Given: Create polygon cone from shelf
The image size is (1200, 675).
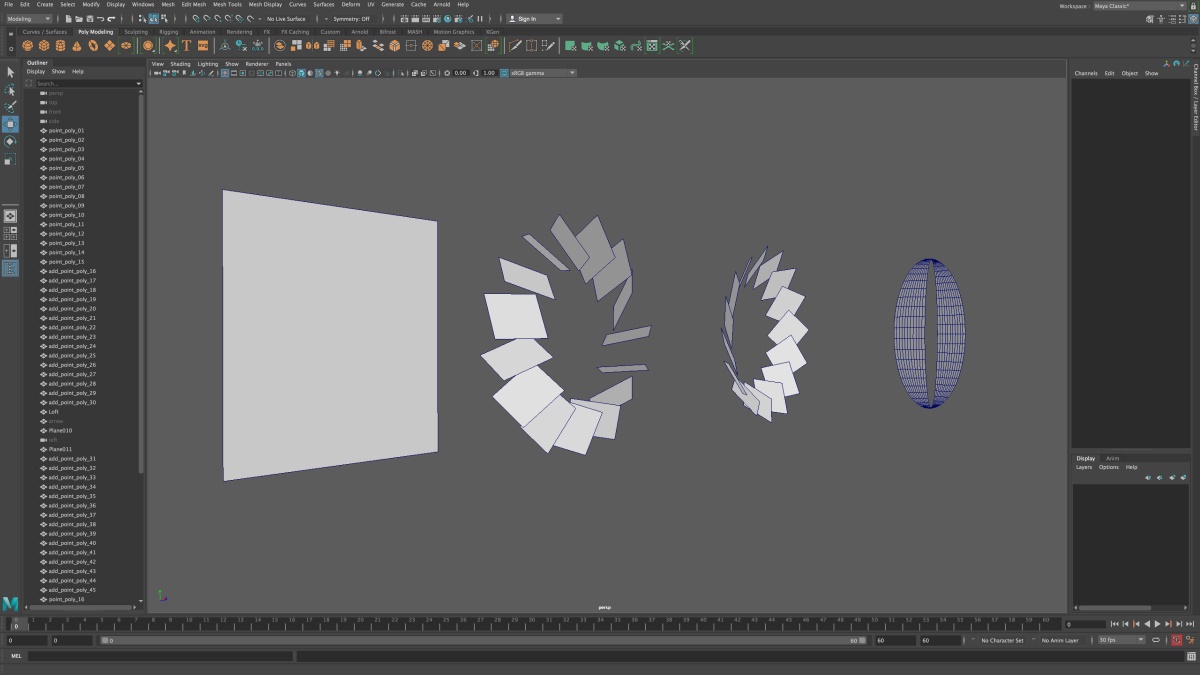Looking at the screenshot, I should 77,46.
